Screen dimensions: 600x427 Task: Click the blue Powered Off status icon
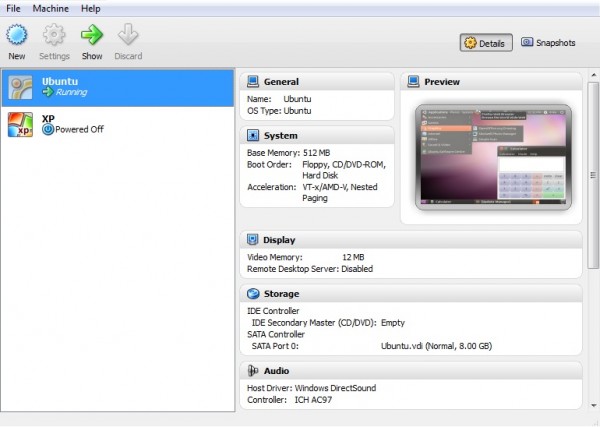48,129
